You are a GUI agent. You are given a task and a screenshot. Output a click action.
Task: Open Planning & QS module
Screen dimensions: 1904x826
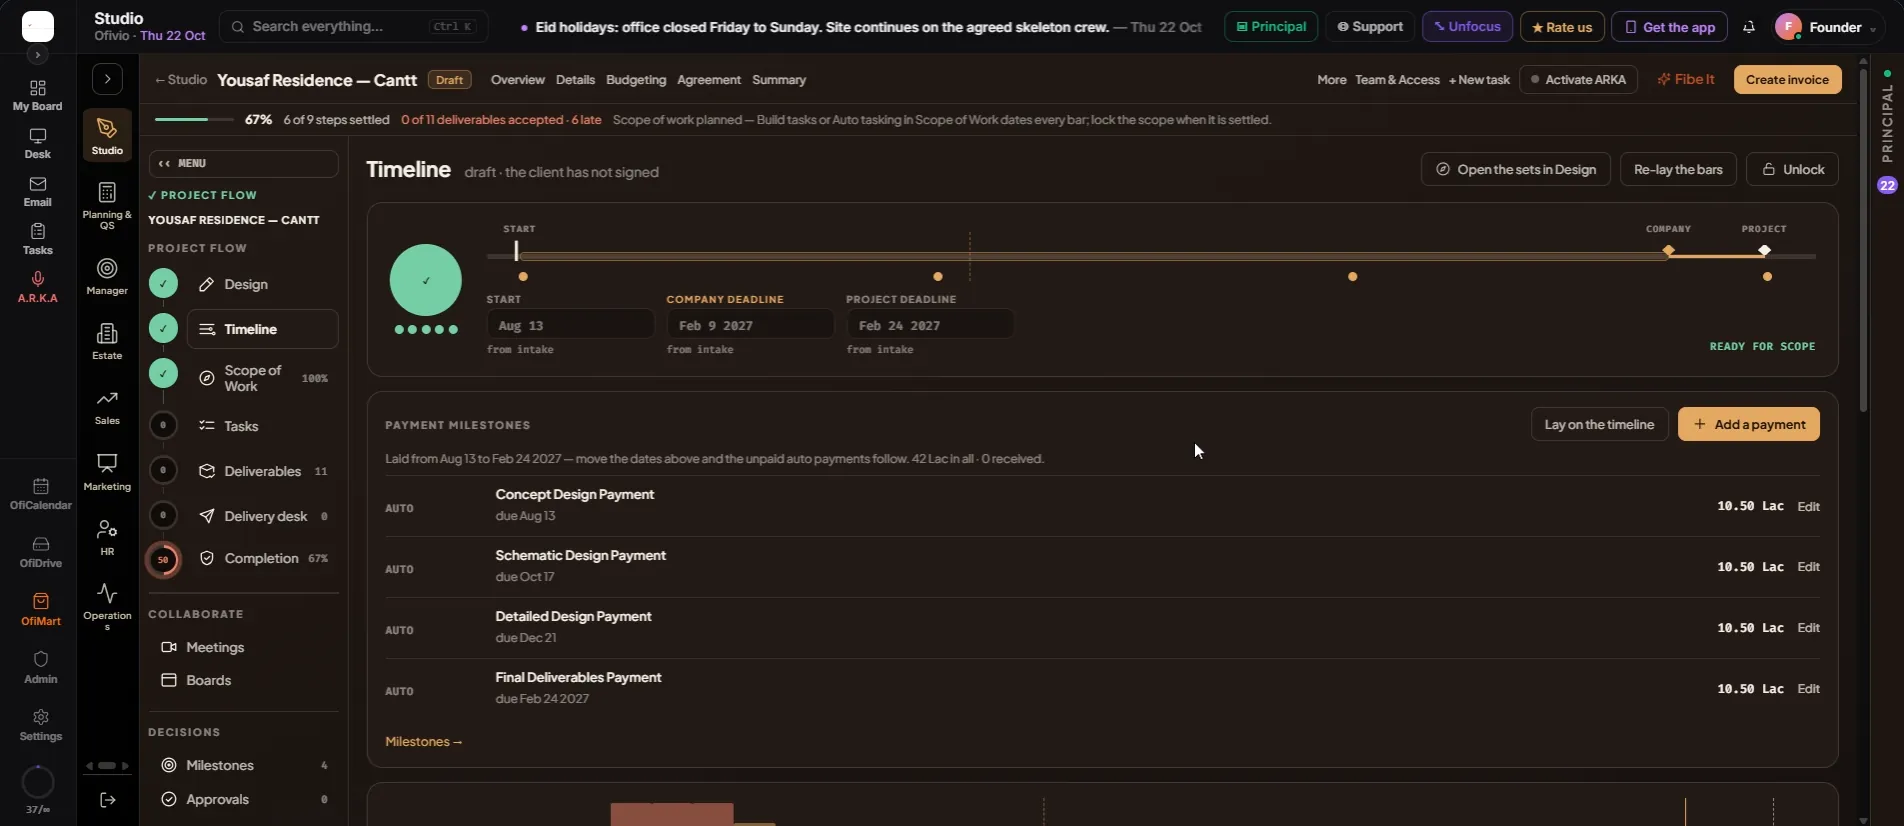click(x=107, y=205)
